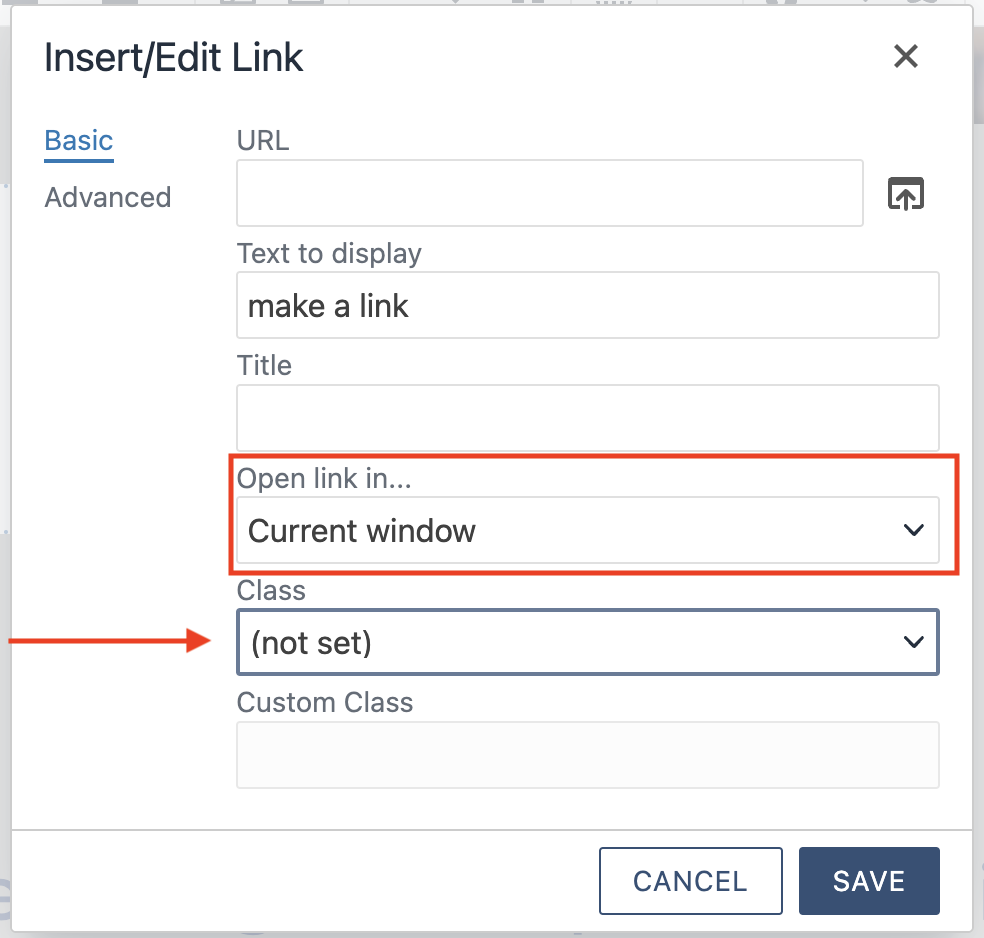Image resolution: width=984 pixels, height=938 pixels.
Task: Open the Advanced tab
Action: (x=108, y=197)
